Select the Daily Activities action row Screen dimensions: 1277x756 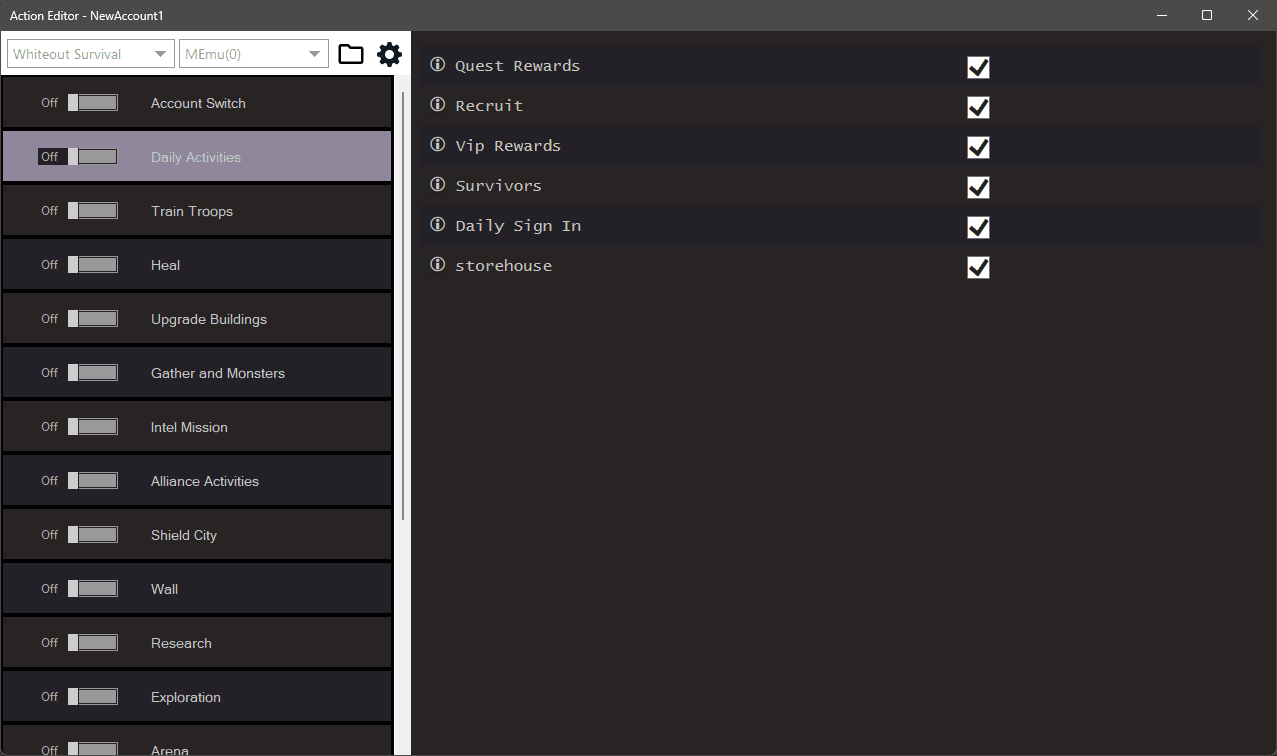[x=197, y=157]
